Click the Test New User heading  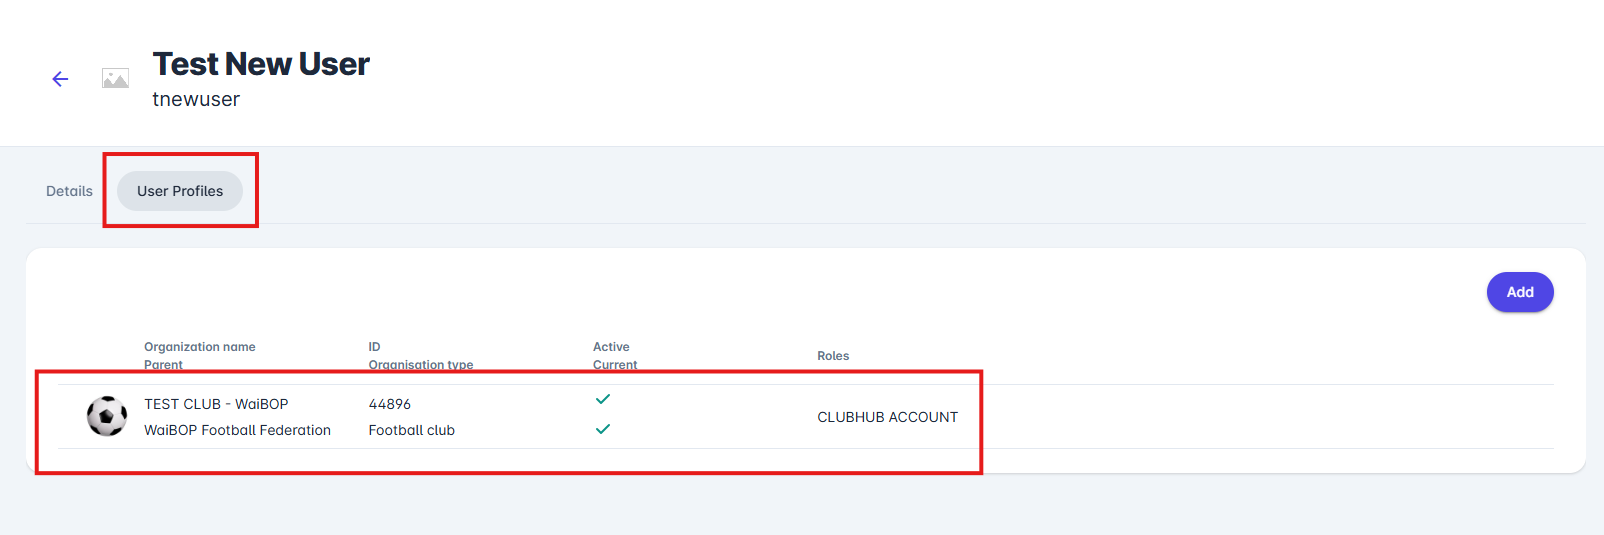click(261, 64)
